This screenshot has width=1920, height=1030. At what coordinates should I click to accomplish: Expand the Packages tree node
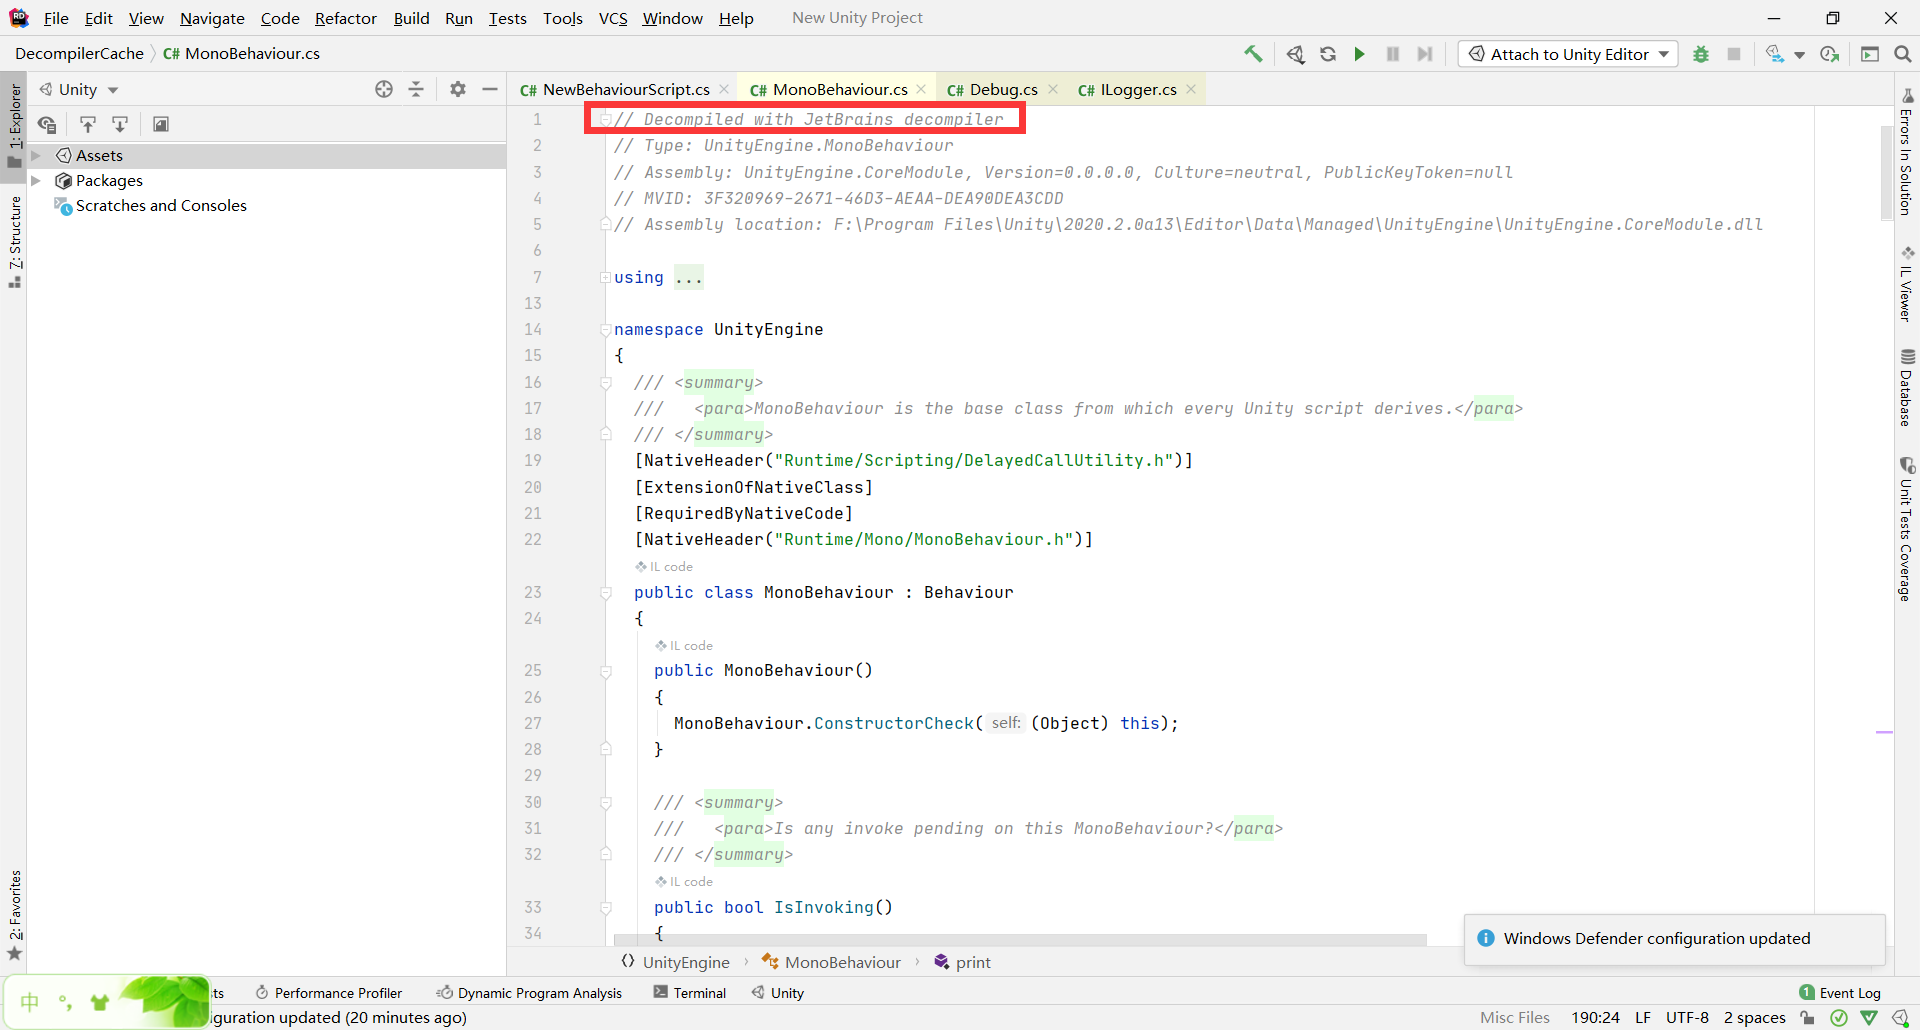[x=36, y=180]
